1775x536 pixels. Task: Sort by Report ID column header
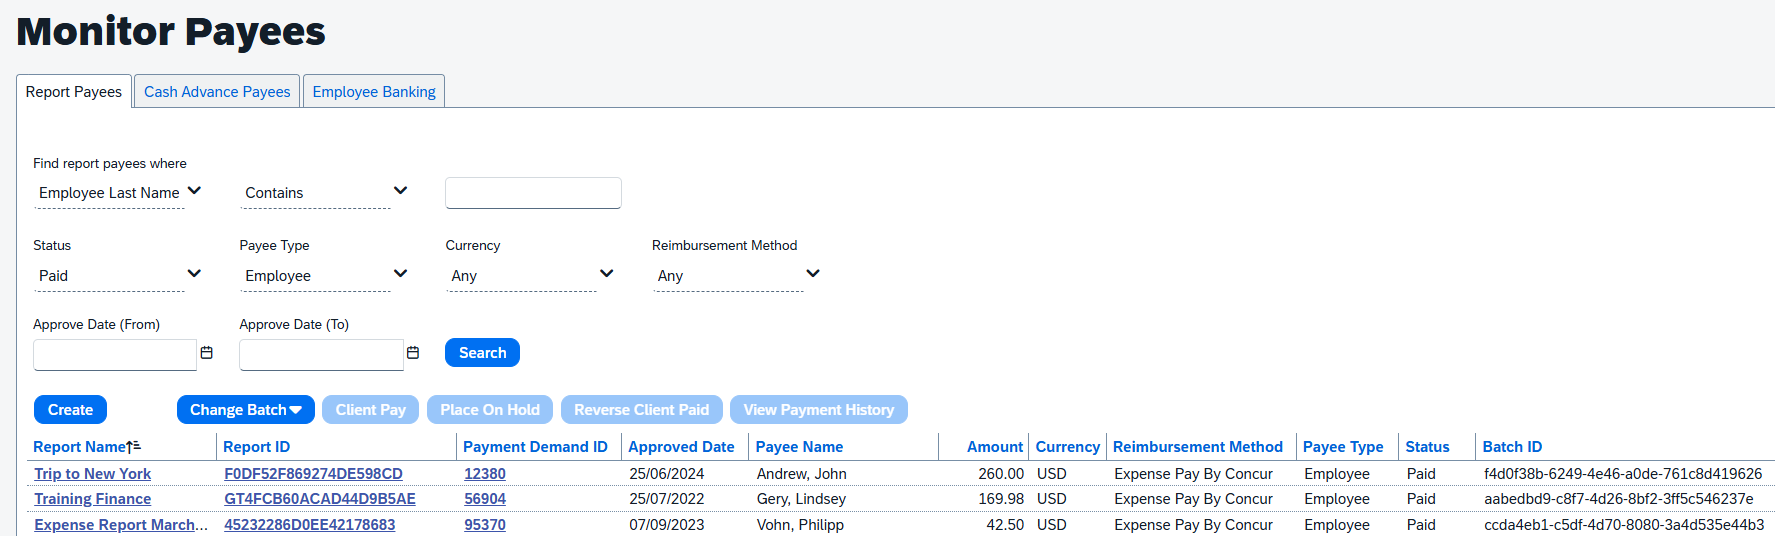pyautogui.click(x=257, y=447)
